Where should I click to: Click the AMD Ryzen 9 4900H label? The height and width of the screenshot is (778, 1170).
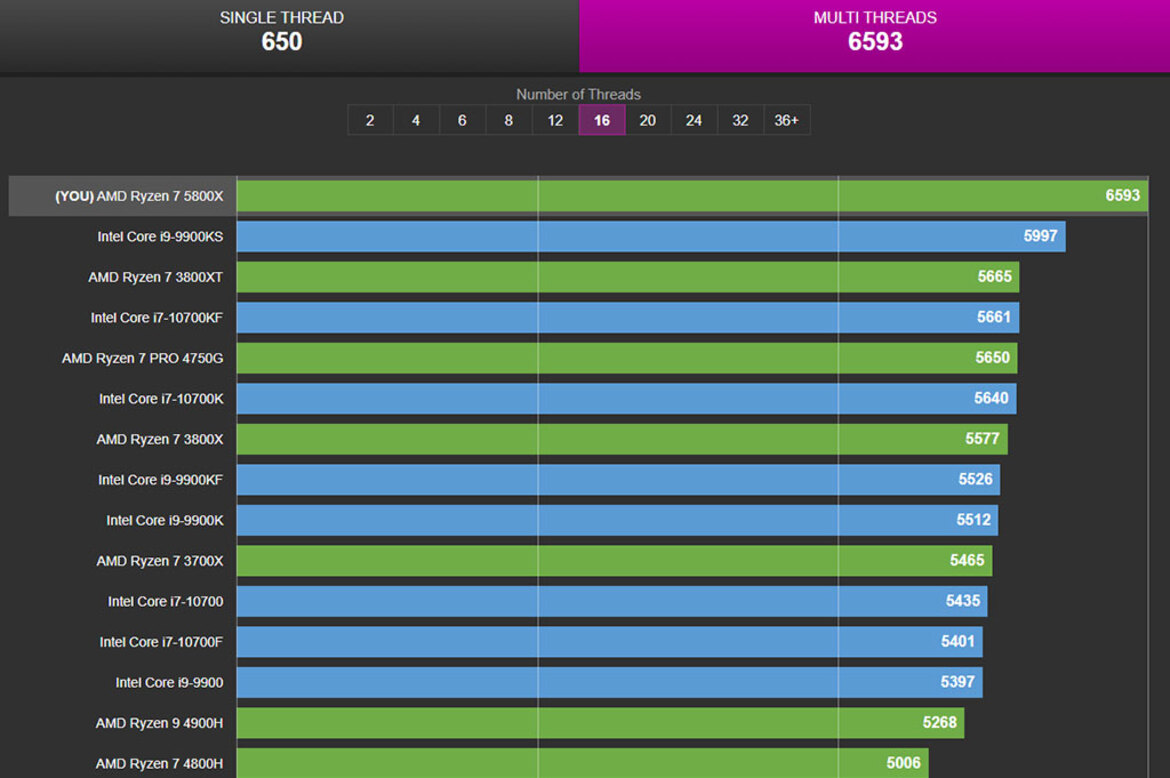click(x=159, y=723)
